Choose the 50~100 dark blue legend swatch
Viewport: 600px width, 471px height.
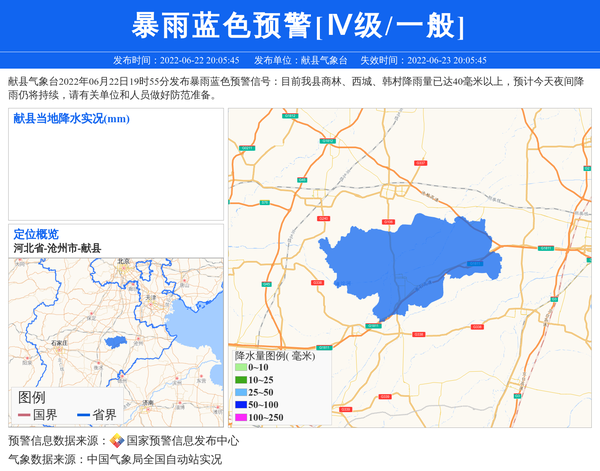[240, 405]
